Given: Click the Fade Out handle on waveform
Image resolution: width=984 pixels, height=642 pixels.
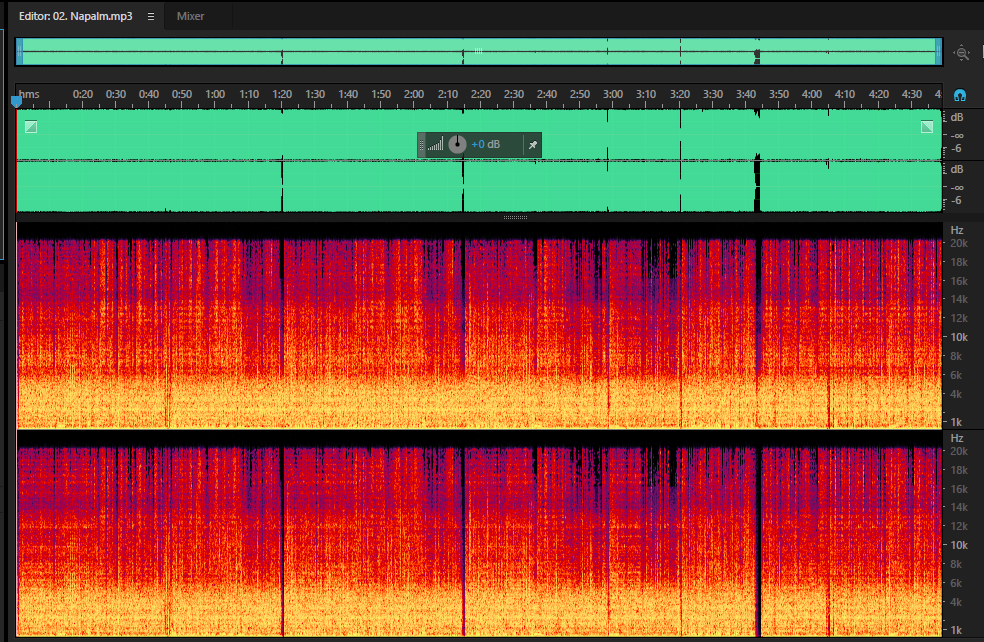Looking at the screenshot, I should (x=927, y=127).
